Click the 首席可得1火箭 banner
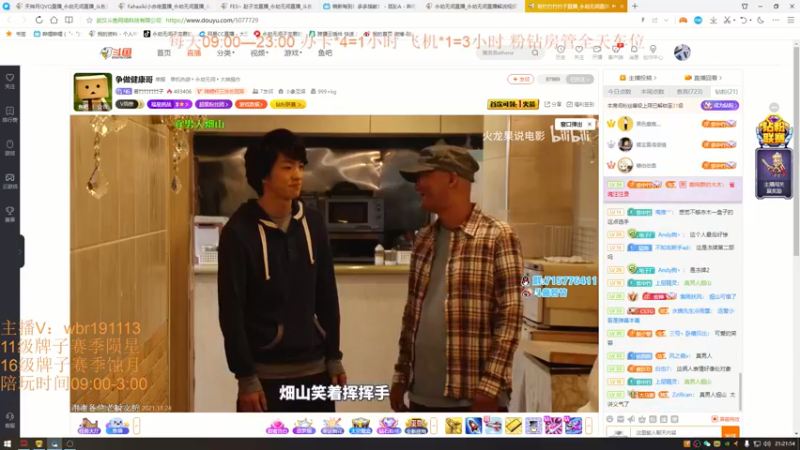800x450 pixels. (513, 104)
